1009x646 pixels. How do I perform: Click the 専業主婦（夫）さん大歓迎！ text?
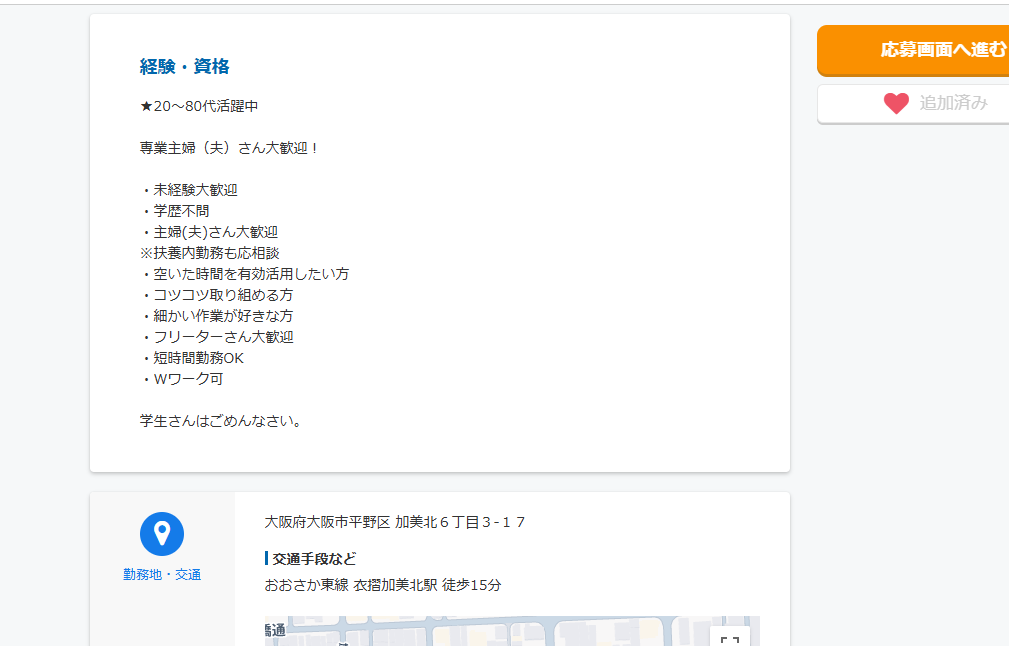coord(229,148)
